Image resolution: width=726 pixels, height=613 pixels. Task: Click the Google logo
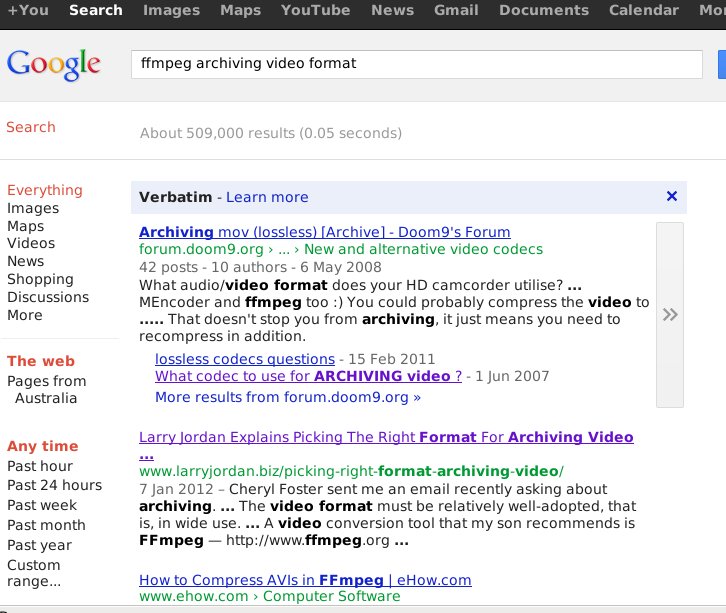pos(54,65)
